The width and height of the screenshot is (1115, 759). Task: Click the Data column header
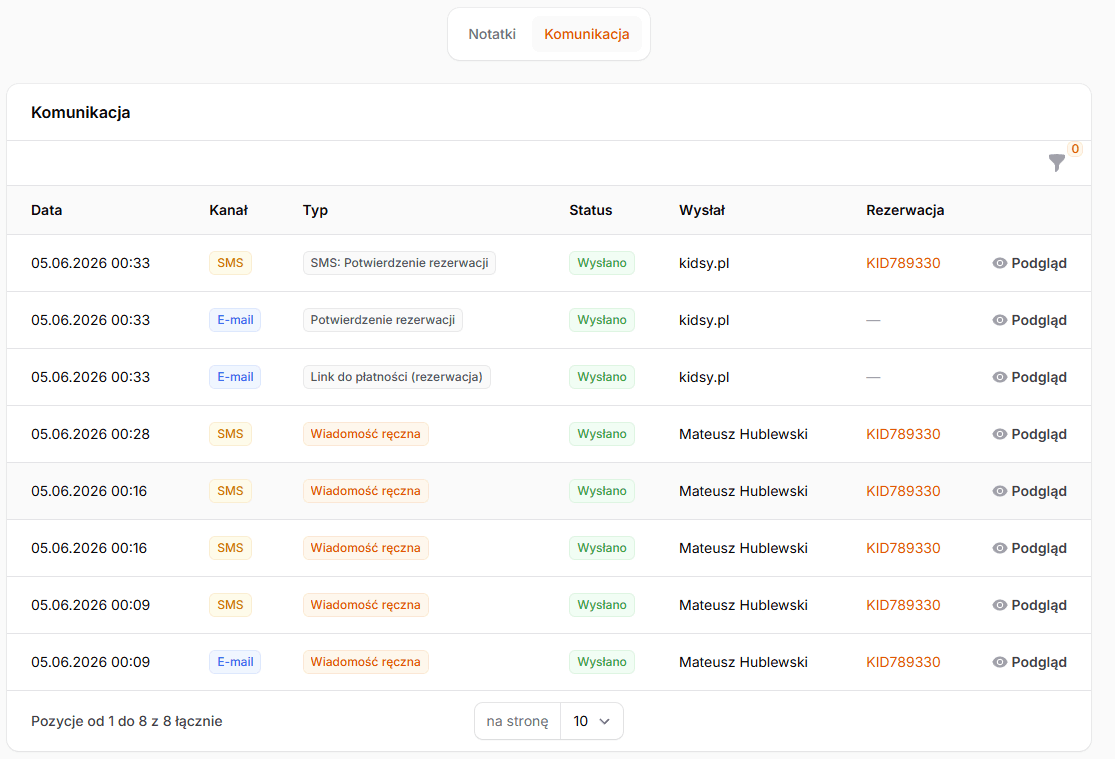pyautogui.click(x=46, y=210)
